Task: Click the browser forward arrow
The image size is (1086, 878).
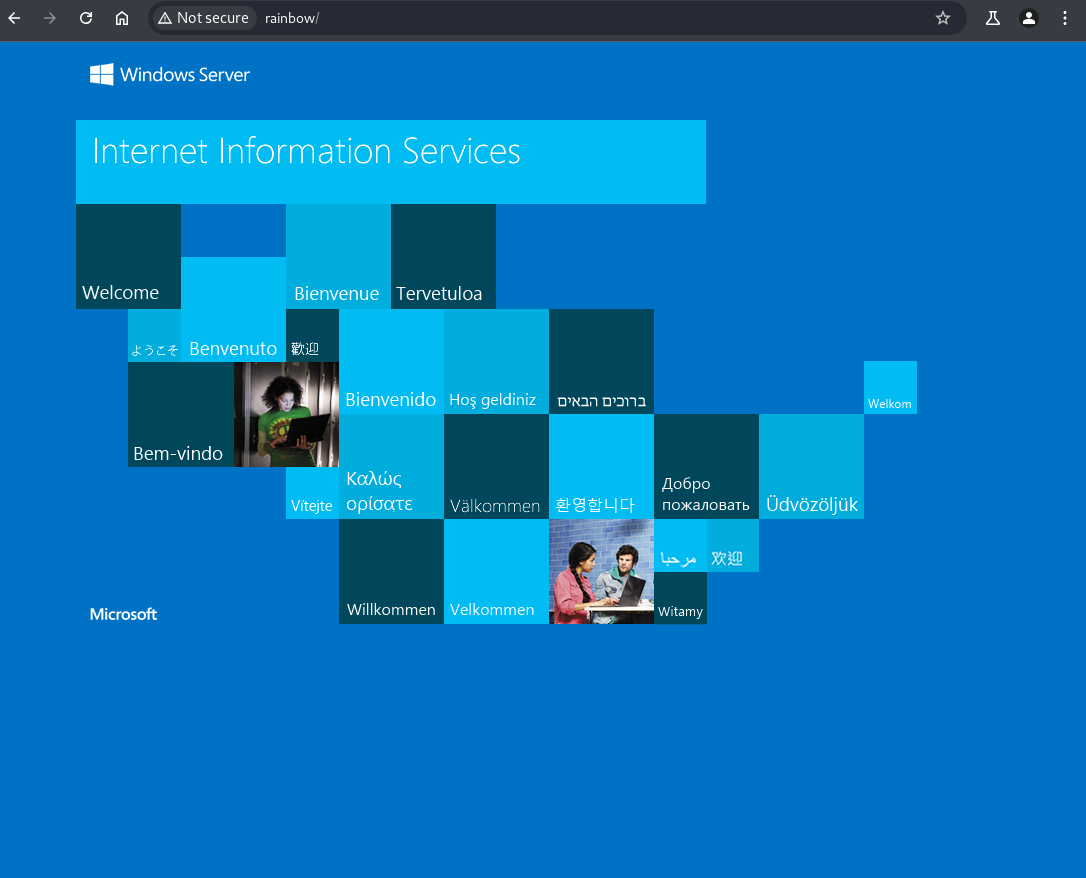Action: (50, 18)
